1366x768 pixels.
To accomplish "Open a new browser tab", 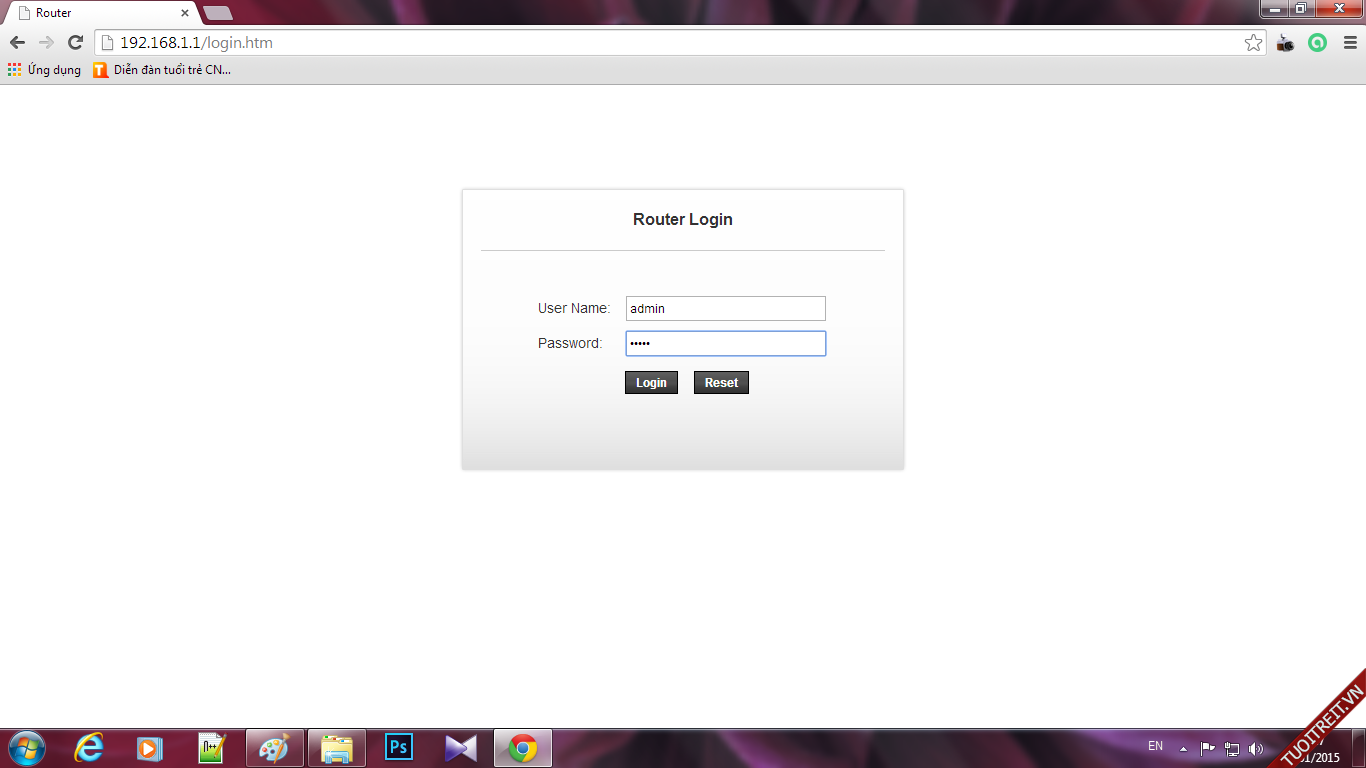I will click(x=218, y=13).
